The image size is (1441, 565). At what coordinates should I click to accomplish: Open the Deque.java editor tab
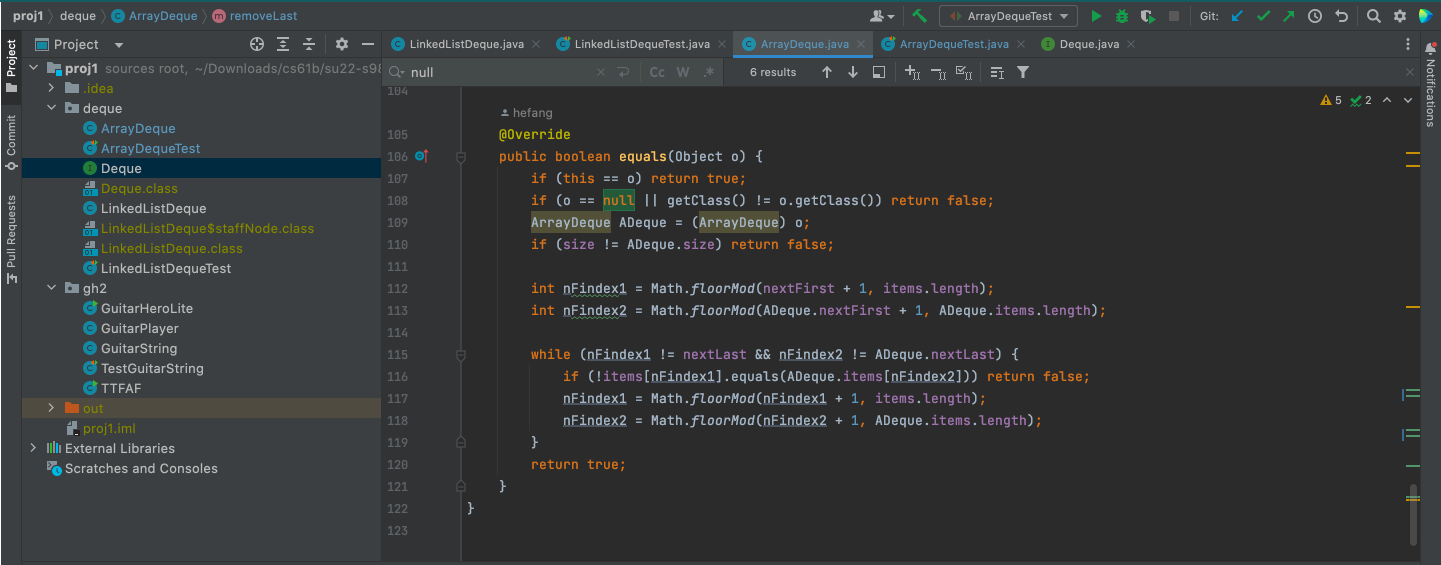point(1088,44)
